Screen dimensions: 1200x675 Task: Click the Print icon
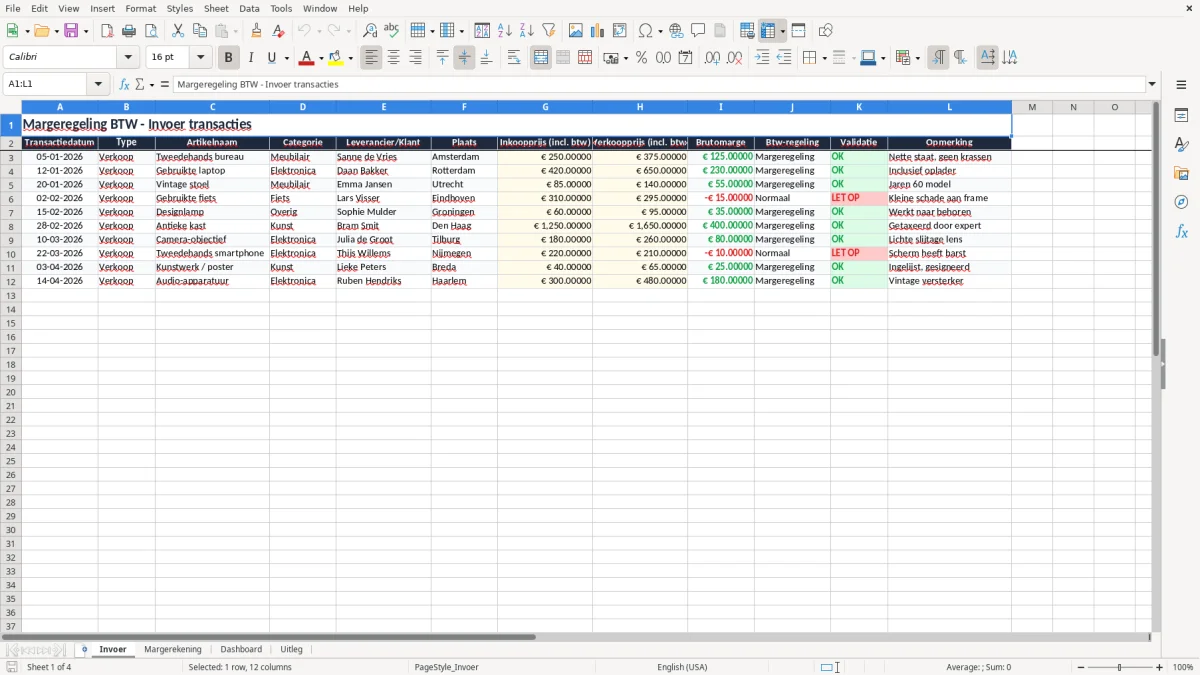coord(129,31)
